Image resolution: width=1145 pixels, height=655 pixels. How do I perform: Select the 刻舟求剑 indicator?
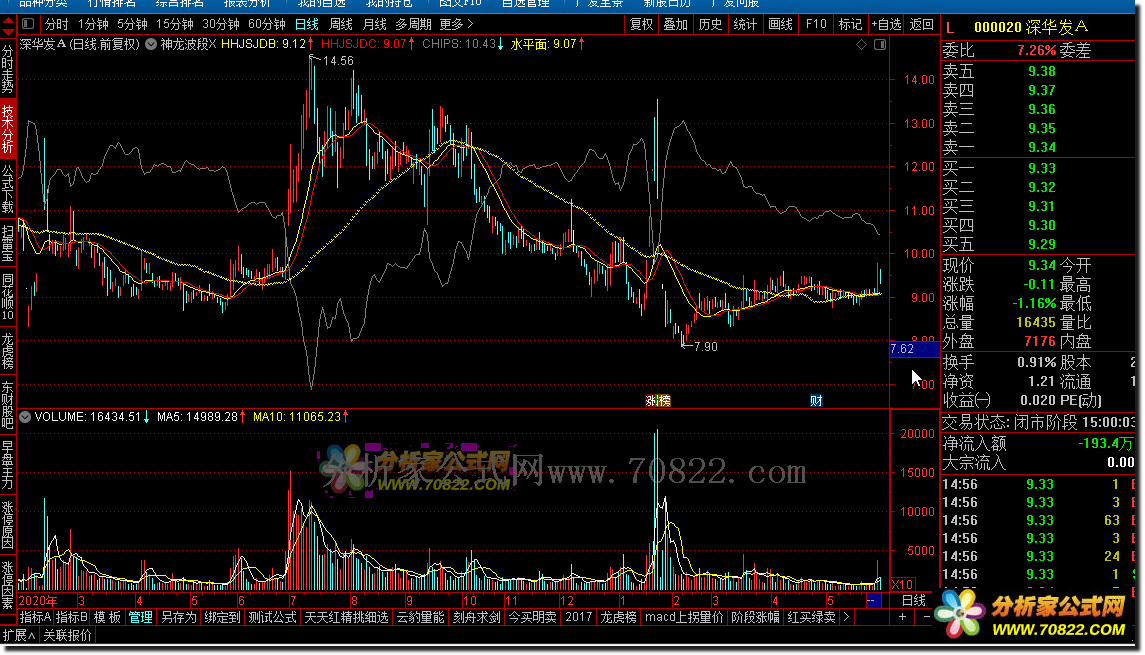click(x=477, y=617)
